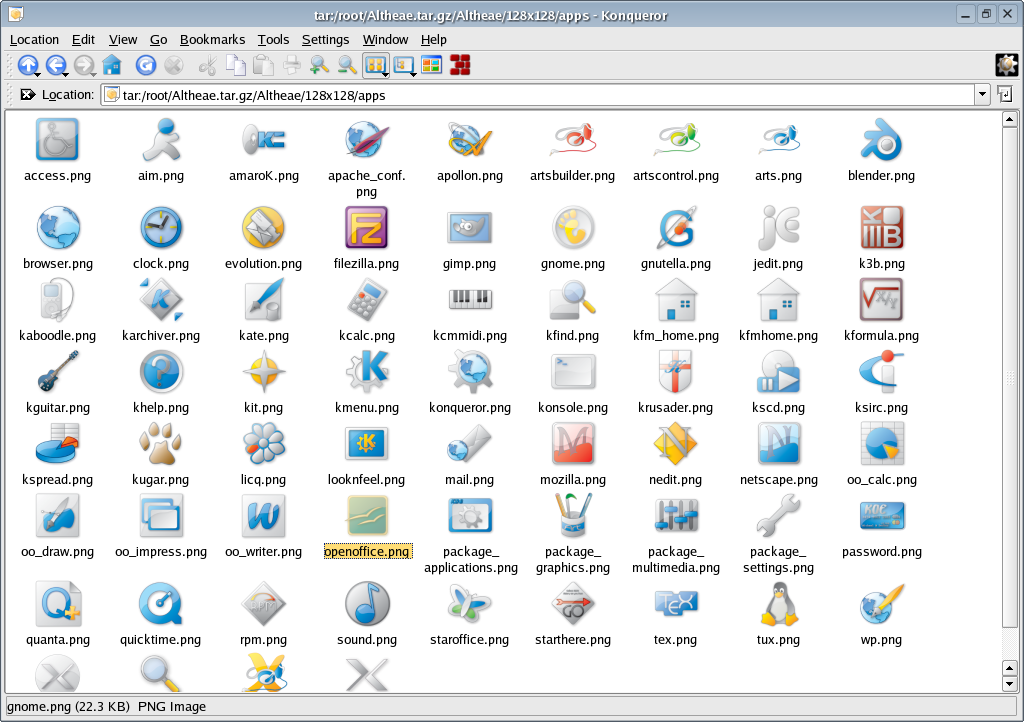Click the password.png file name
This screenshot has width=1024, height=722.
(882, 552)
